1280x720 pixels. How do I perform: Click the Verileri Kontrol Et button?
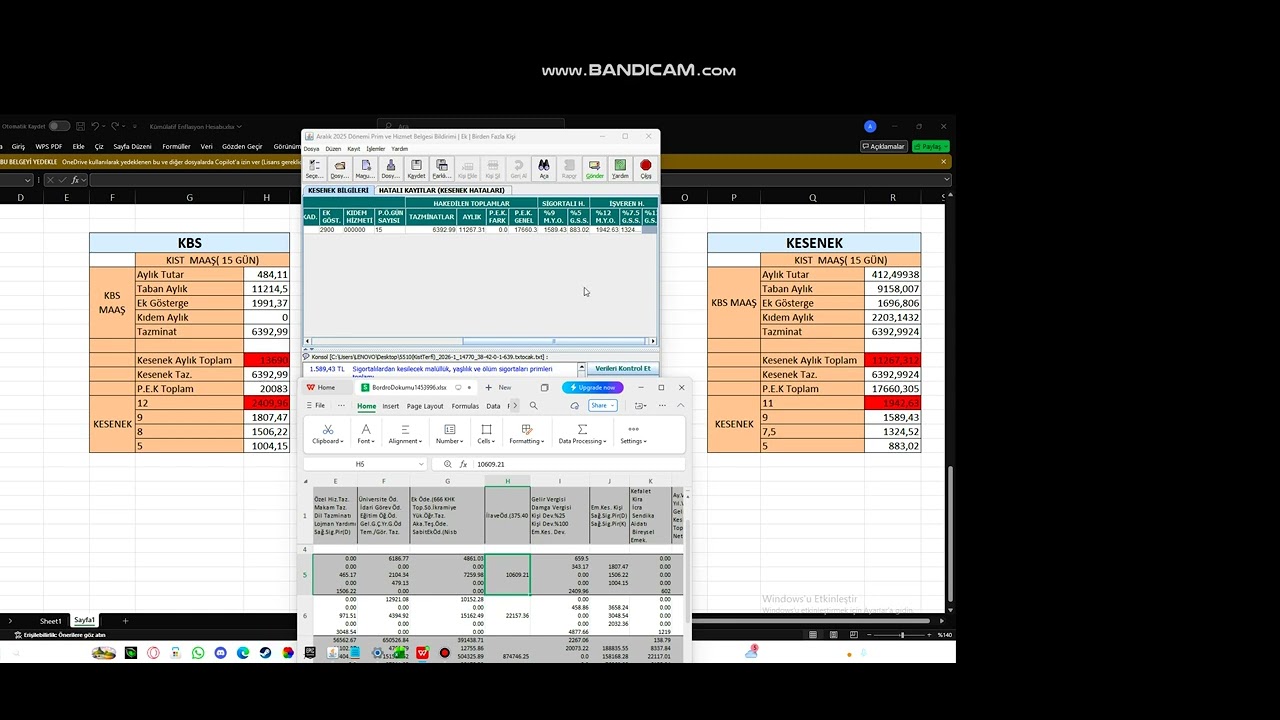pos(623,369)
